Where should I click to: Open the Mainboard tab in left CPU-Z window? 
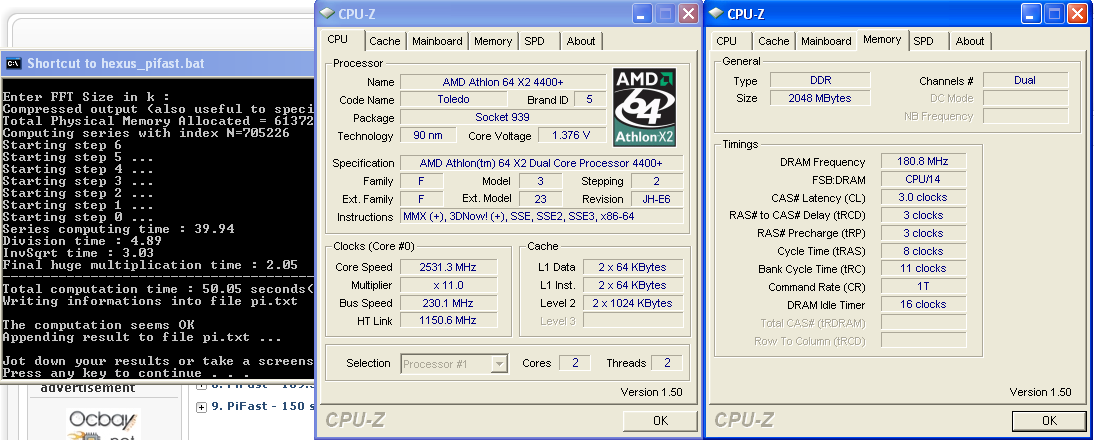tap(437, 41)
